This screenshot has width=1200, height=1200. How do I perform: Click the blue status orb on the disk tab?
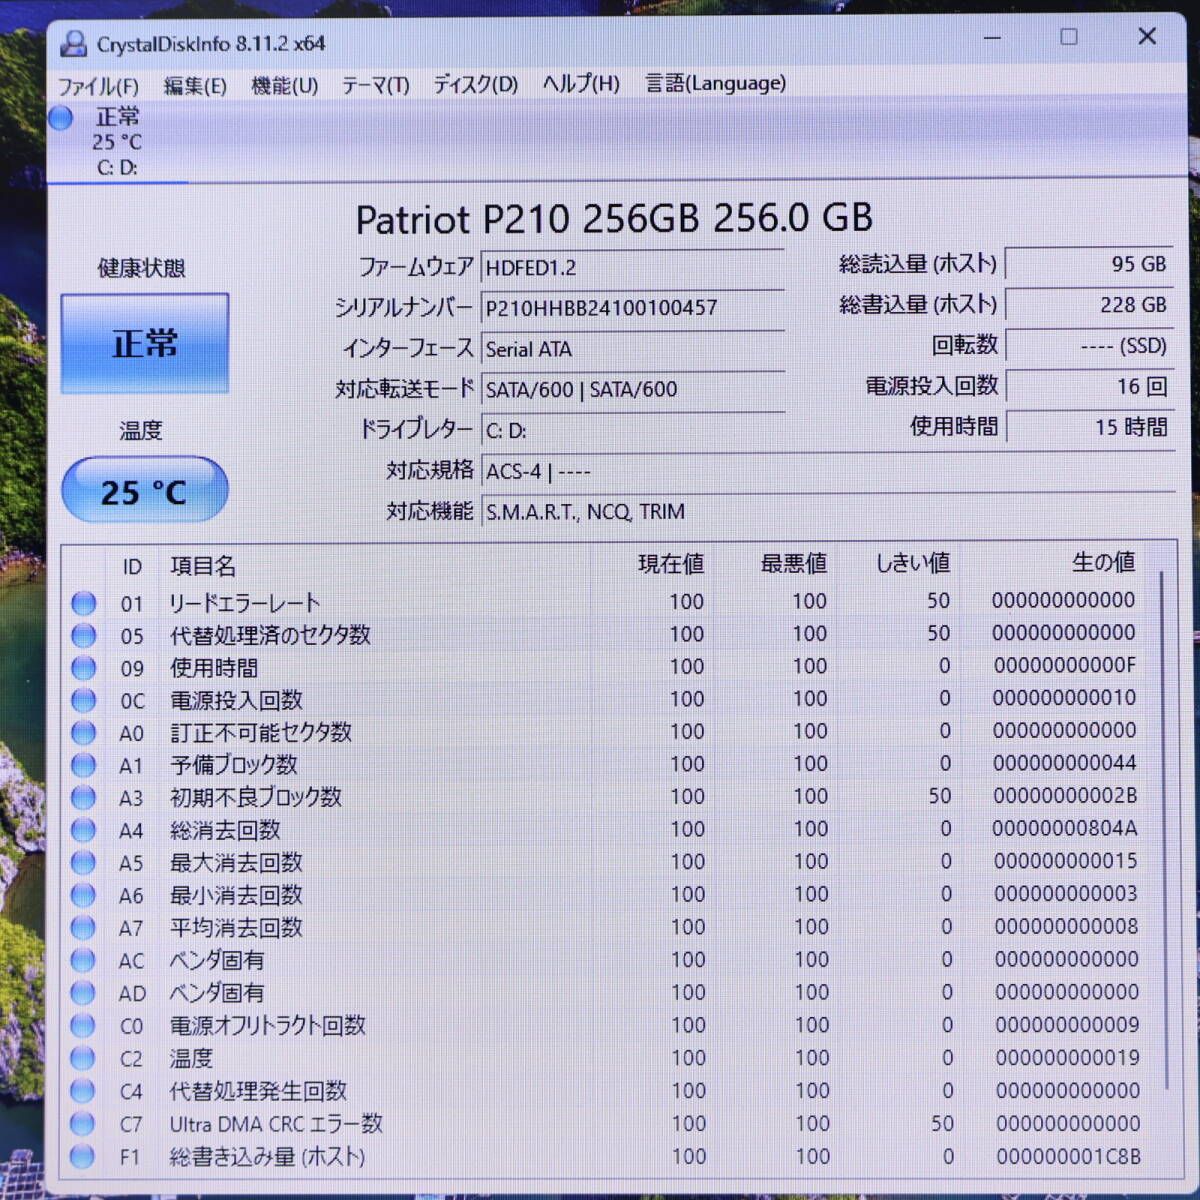61,118
